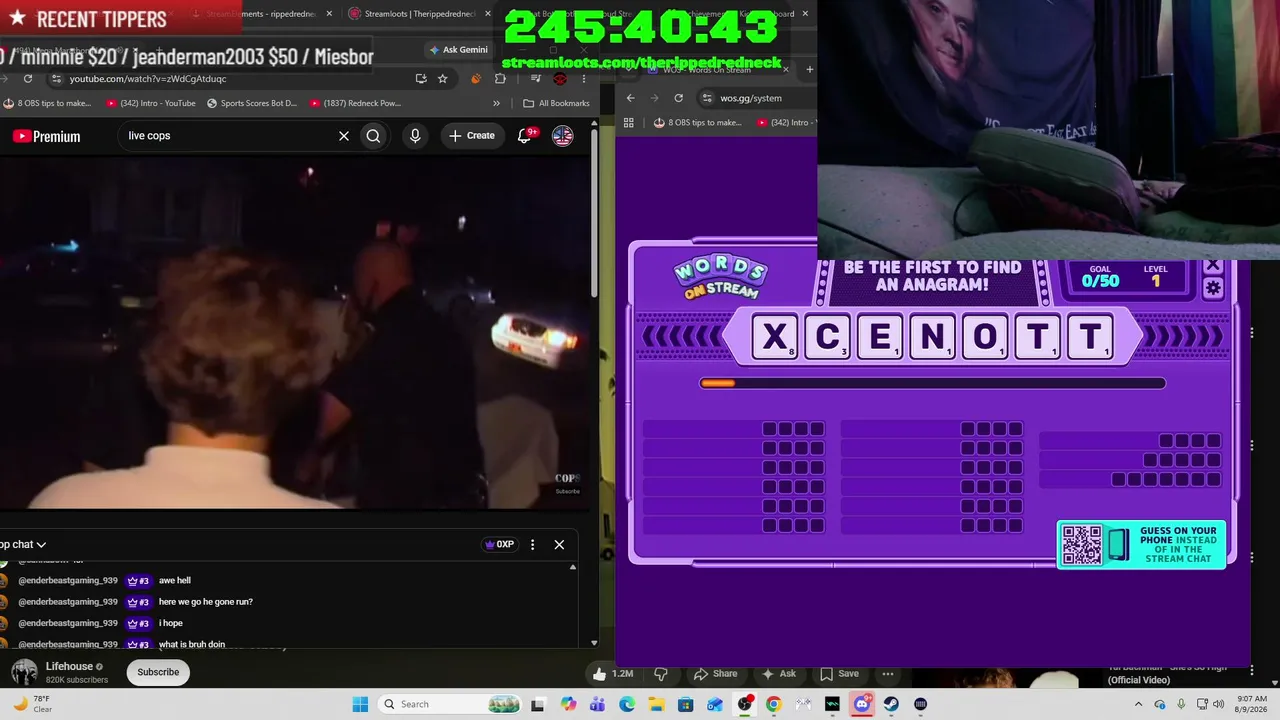Show hidden system tray icons
Image resolution: width=1280 pixels, height=720 pixels.
point(1138,704)
